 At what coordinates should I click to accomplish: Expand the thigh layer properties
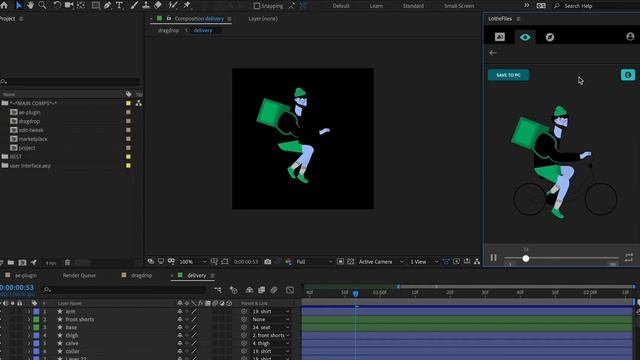(x=29, y=335)
